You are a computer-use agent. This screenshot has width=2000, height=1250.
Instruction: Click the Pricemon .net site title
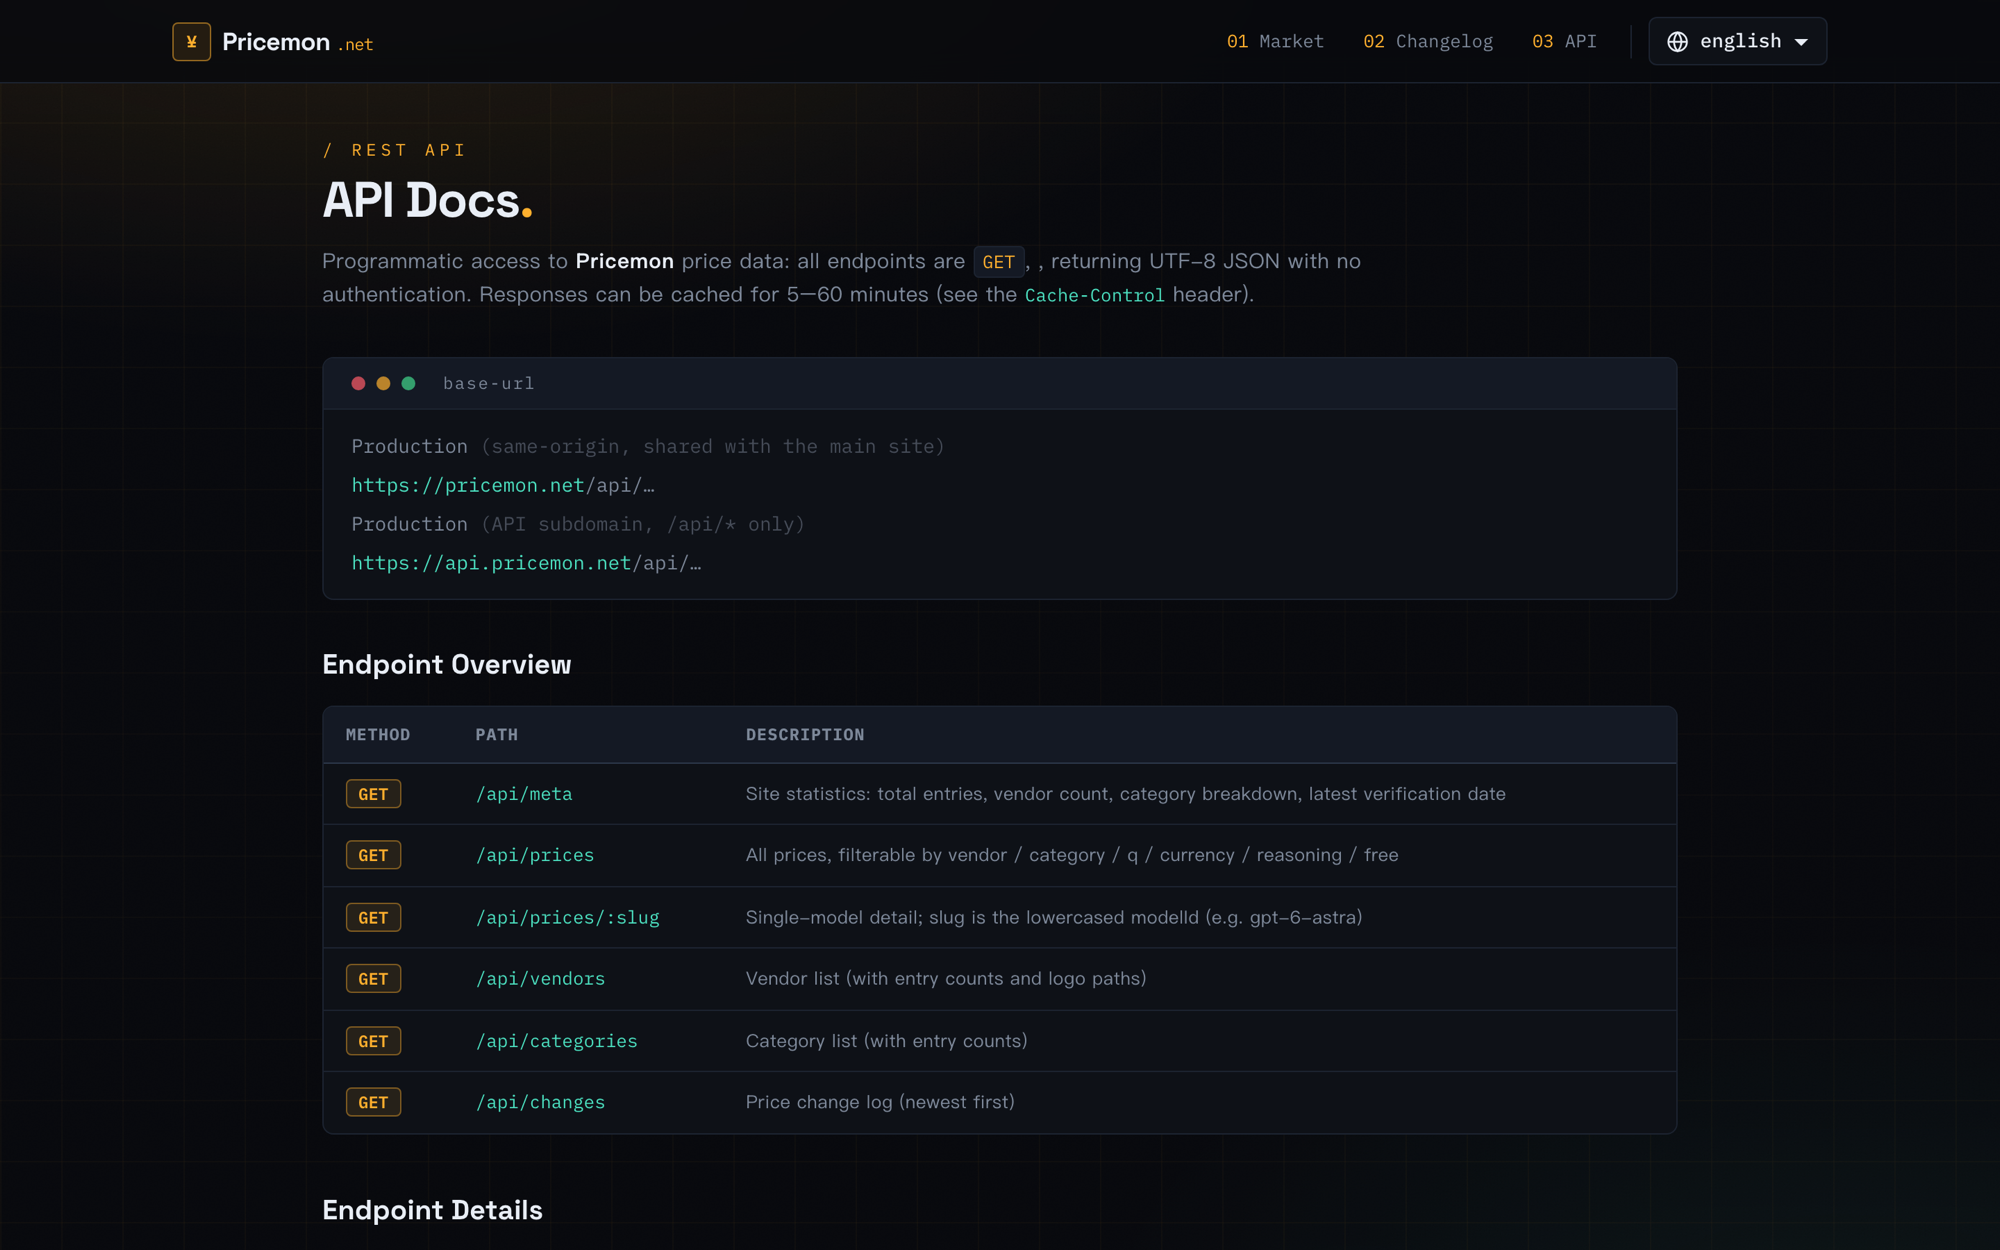[297, 42]
